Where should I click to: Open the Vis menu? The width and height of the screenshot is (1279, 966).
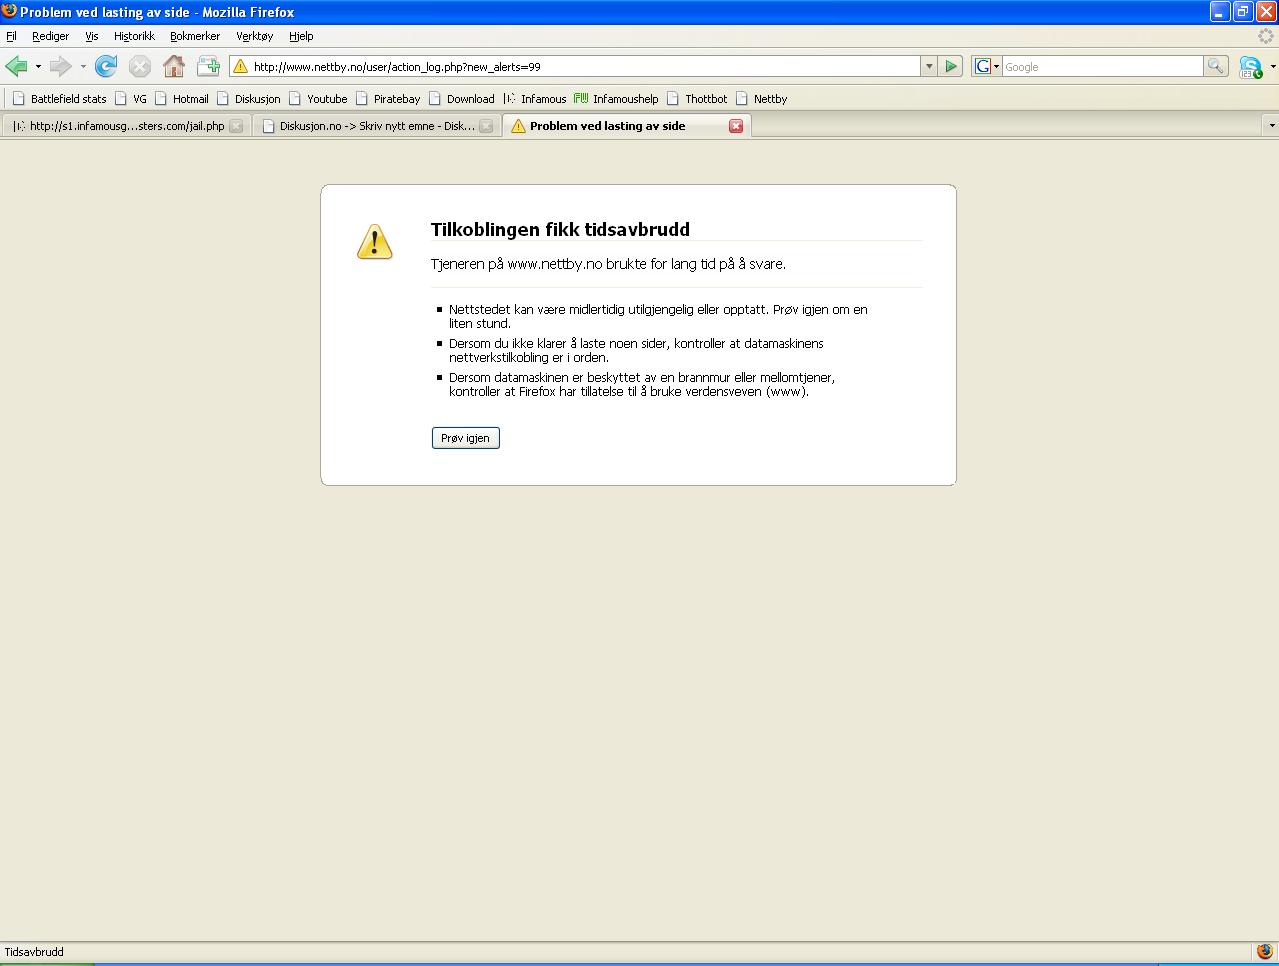[x=91, y=36]
